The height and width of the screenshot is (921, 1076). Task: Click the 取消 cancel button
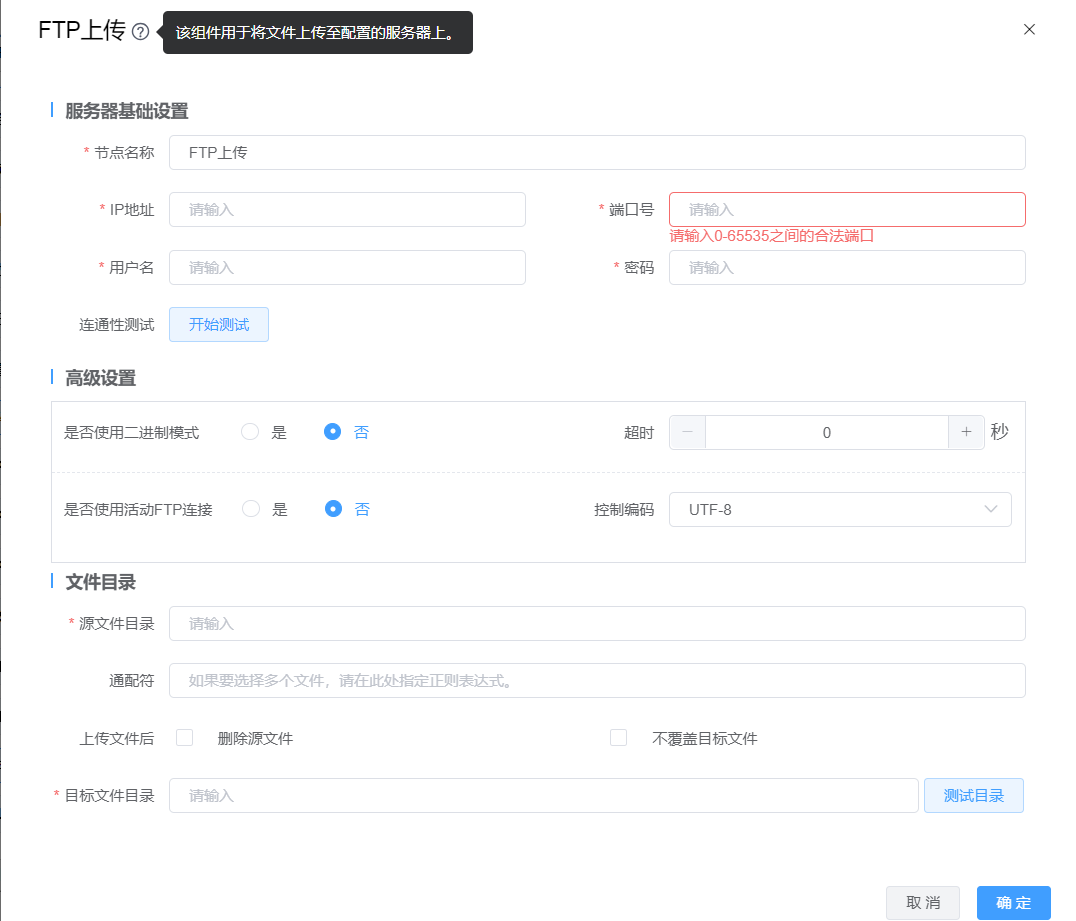pos(922,903)
